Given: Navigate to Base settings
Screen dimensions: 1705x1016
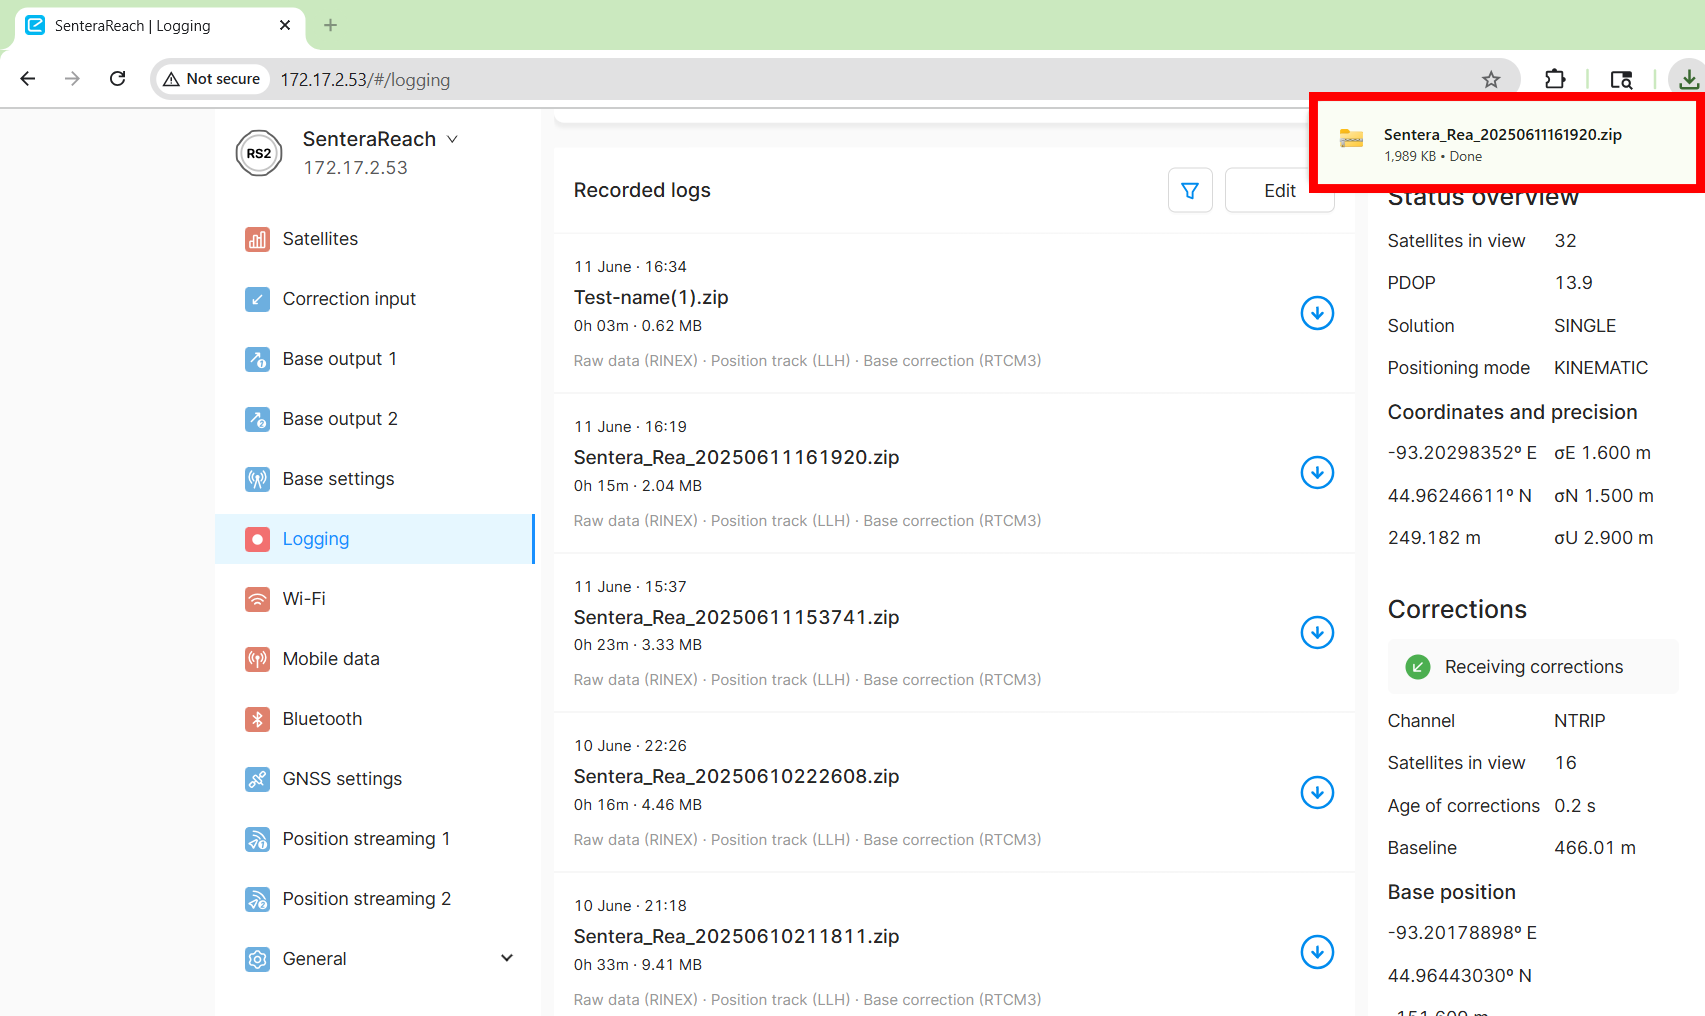Looking at the screenshot, I should click(338, 479).
